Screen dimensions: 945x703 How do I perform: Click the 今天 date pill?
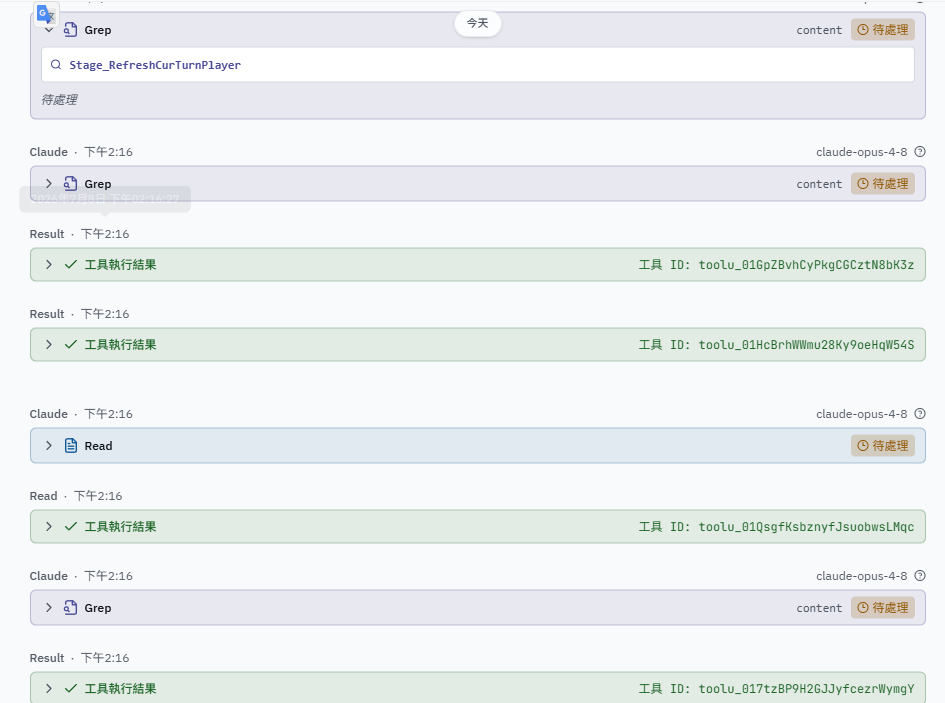pos(477,24)
